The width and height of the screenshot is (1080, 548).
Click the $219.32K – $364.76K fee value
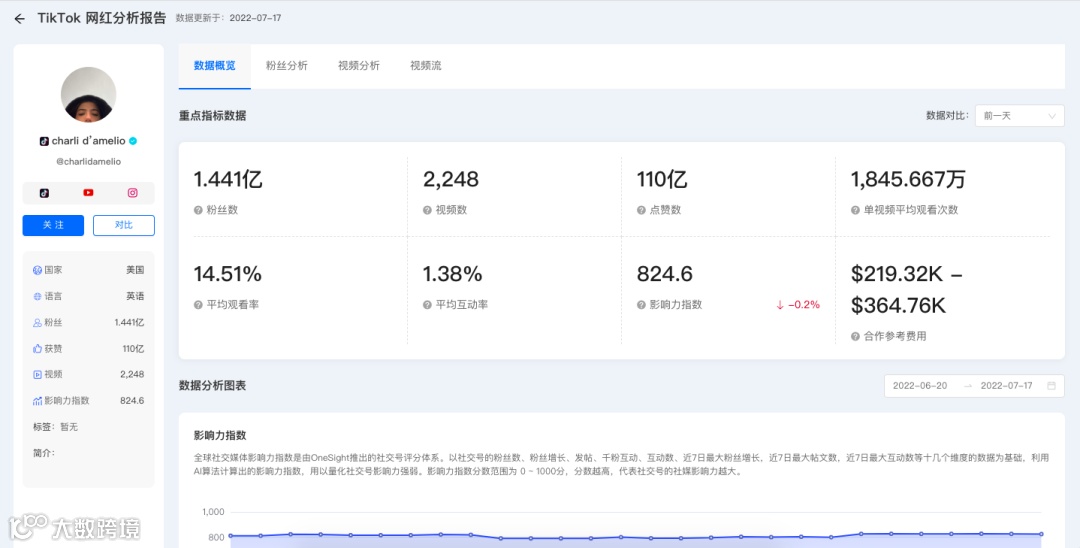click(906, 290)
